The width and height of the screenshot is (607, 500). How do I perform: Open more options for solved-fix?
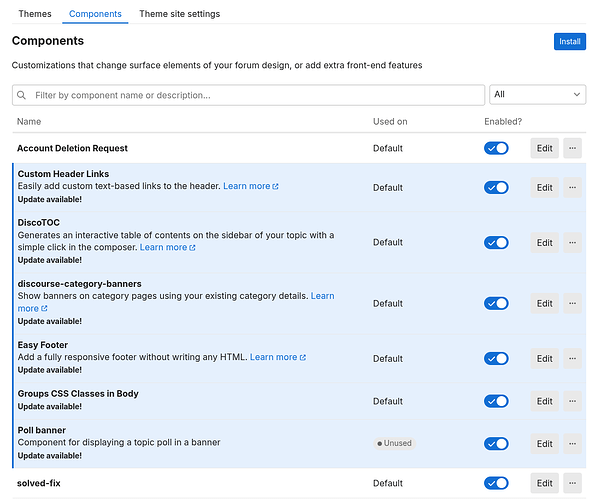(x=572, y=483)
